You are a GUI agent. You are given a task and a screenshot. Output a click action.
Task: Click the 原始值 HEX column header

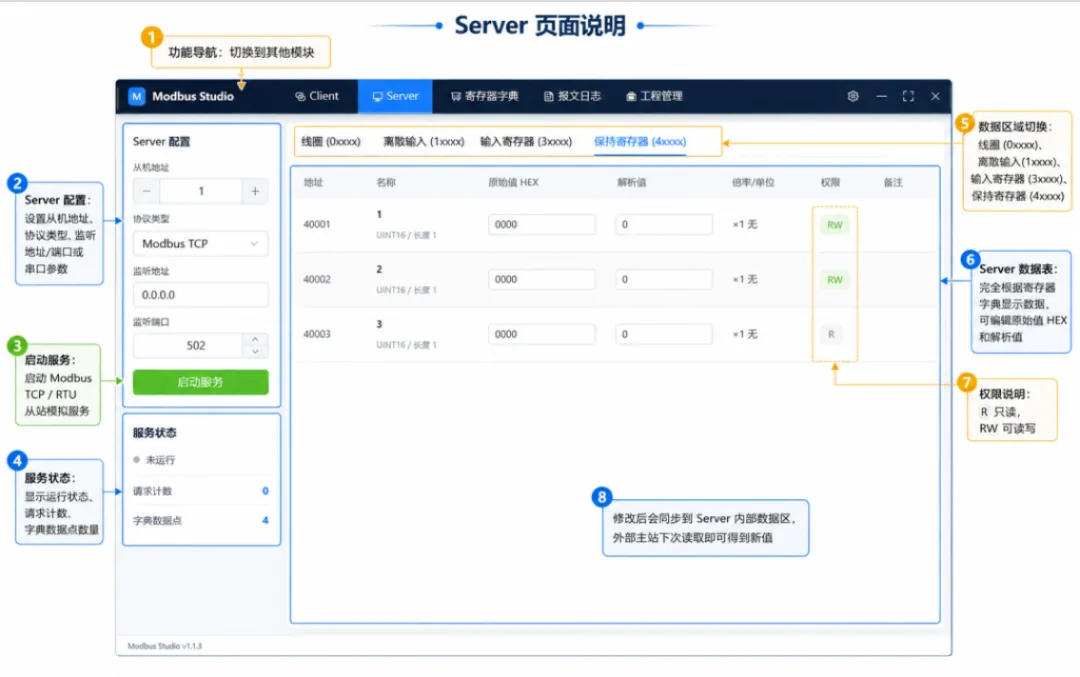(x=513, y=183)
